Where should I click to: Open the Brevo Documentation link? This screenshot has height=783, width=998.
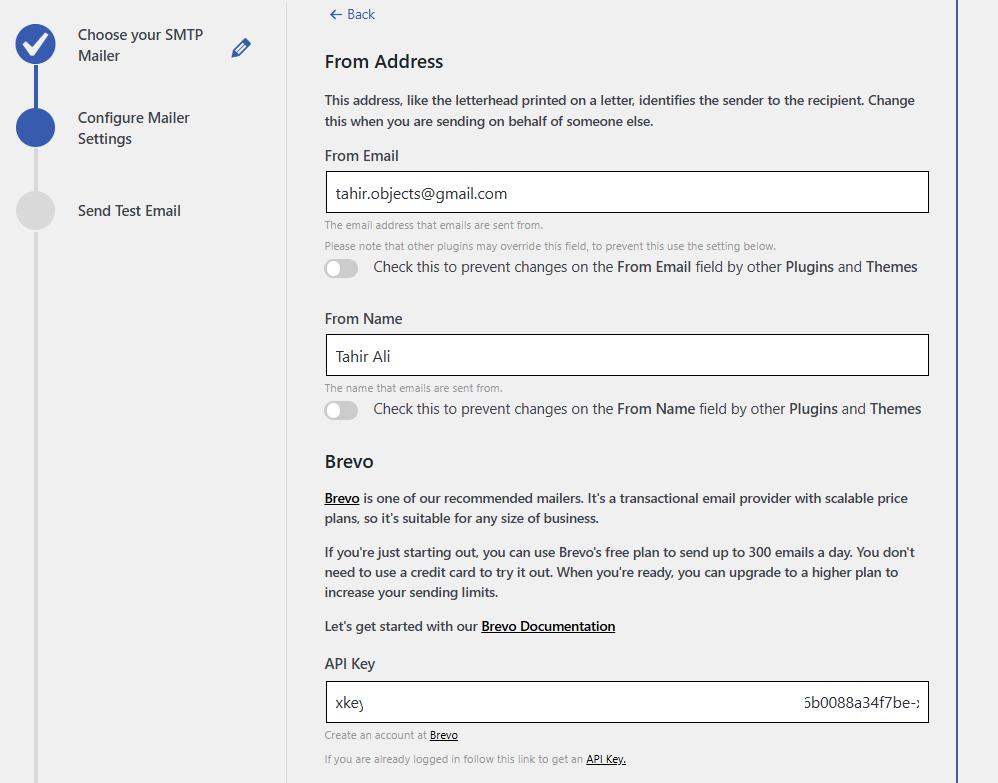[548, 627]
